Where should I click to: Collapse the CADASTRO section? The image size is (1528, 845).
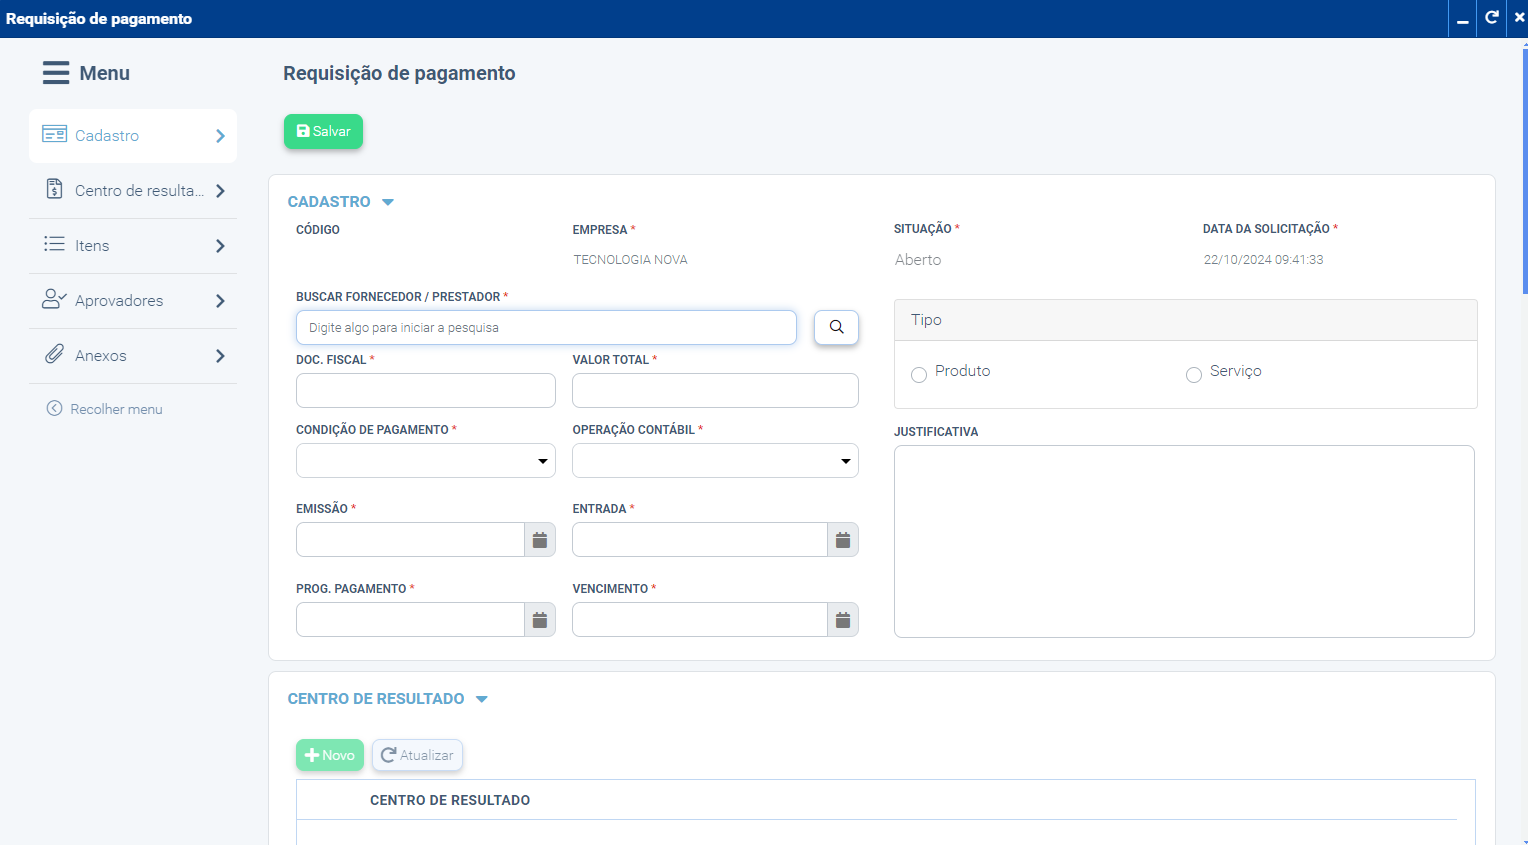coord(388,202)
